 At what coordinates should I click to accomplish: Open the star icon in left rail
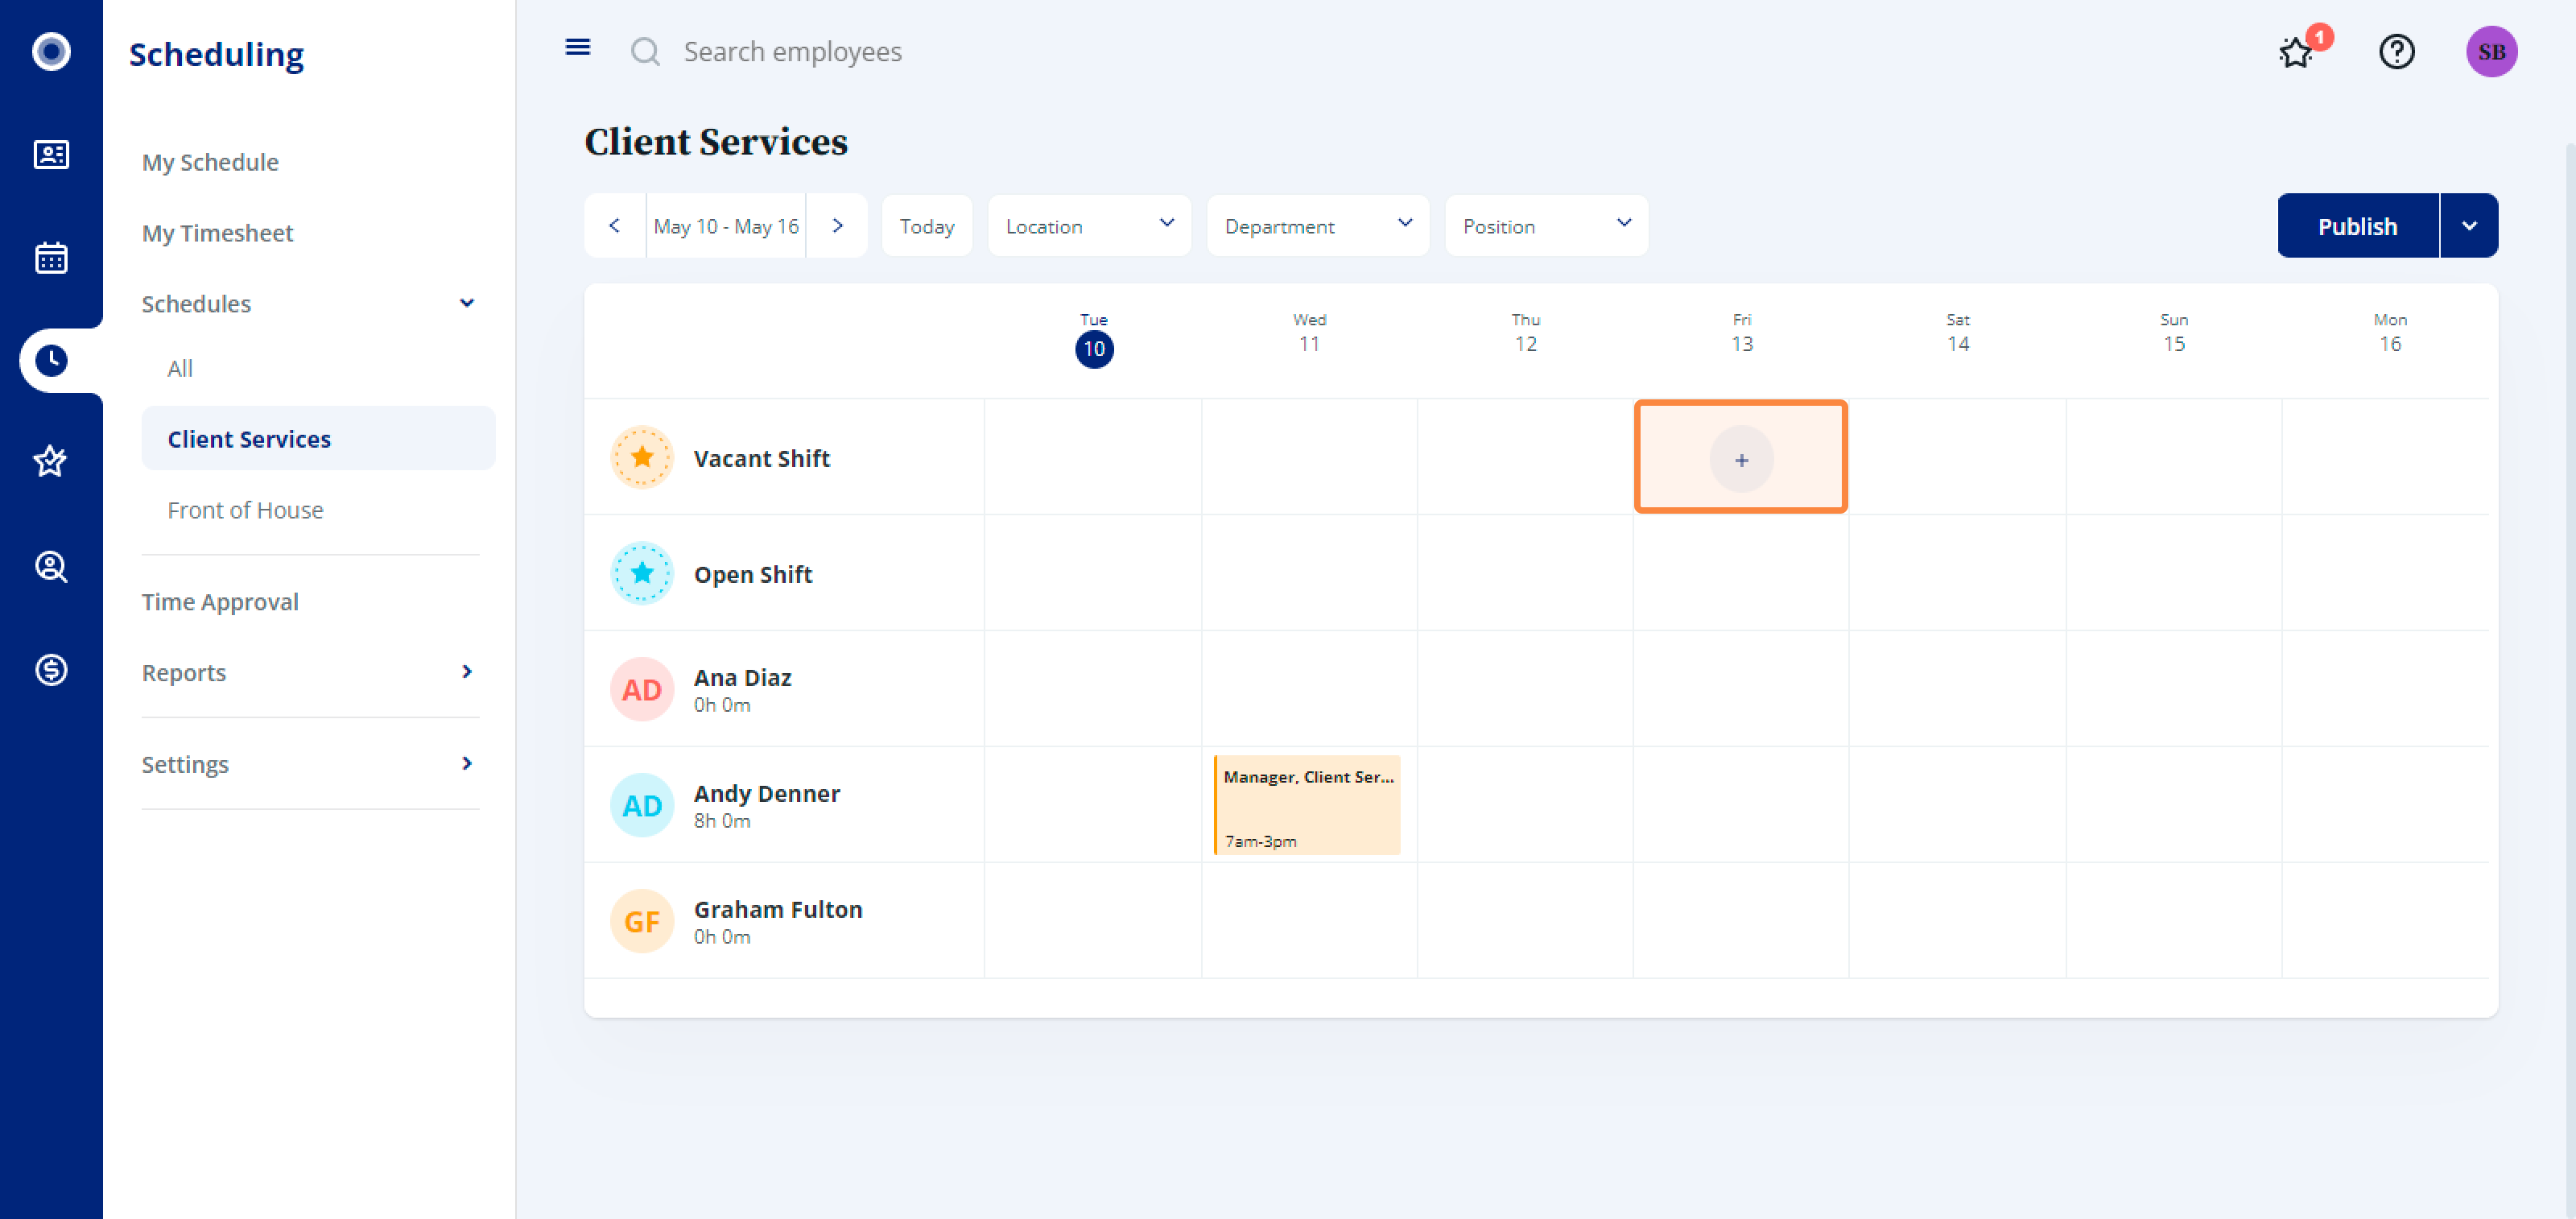pyautogui.click(x=51, y=462)
